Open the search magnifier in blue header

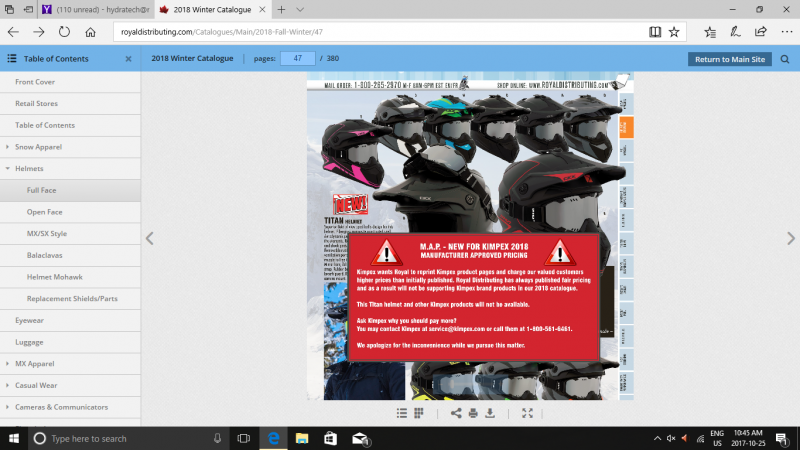[x=785, y=59]
